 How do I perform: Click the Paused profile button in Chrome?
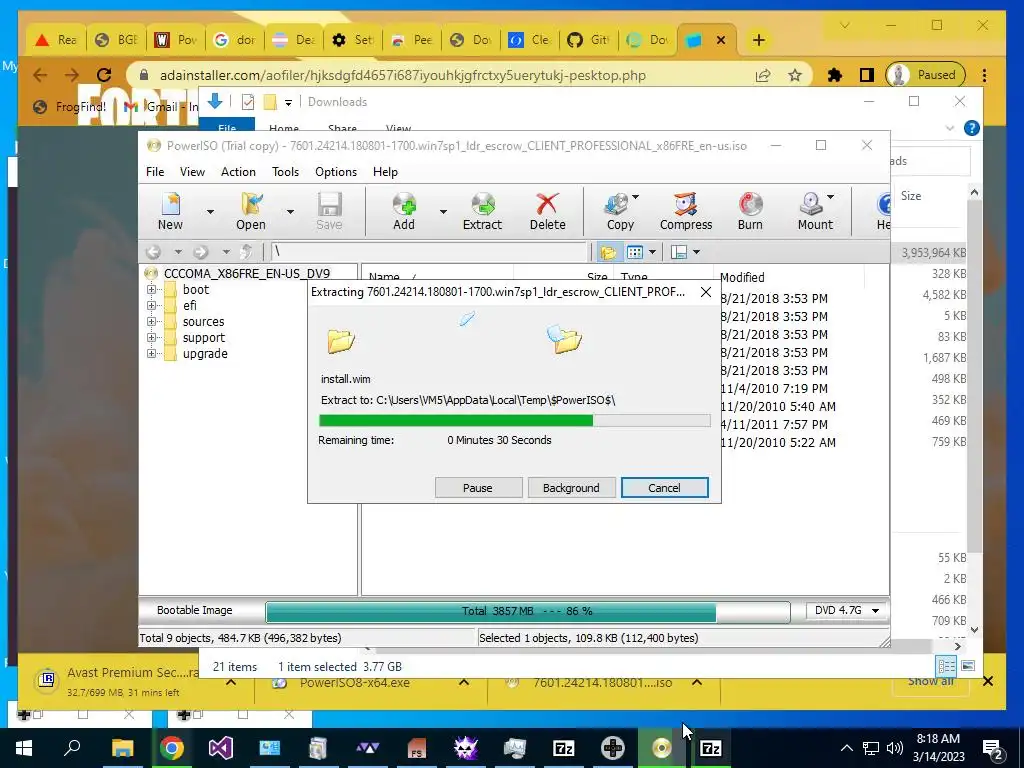pyautogui.click(x=925, y=75)
